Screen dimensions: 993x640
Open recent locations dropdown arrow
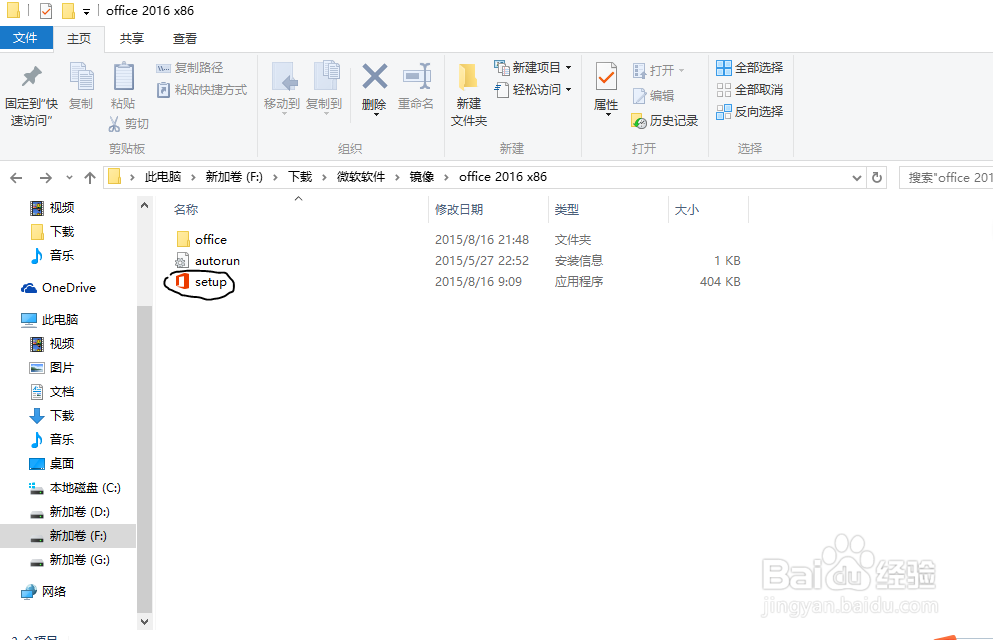click(69, 178)
